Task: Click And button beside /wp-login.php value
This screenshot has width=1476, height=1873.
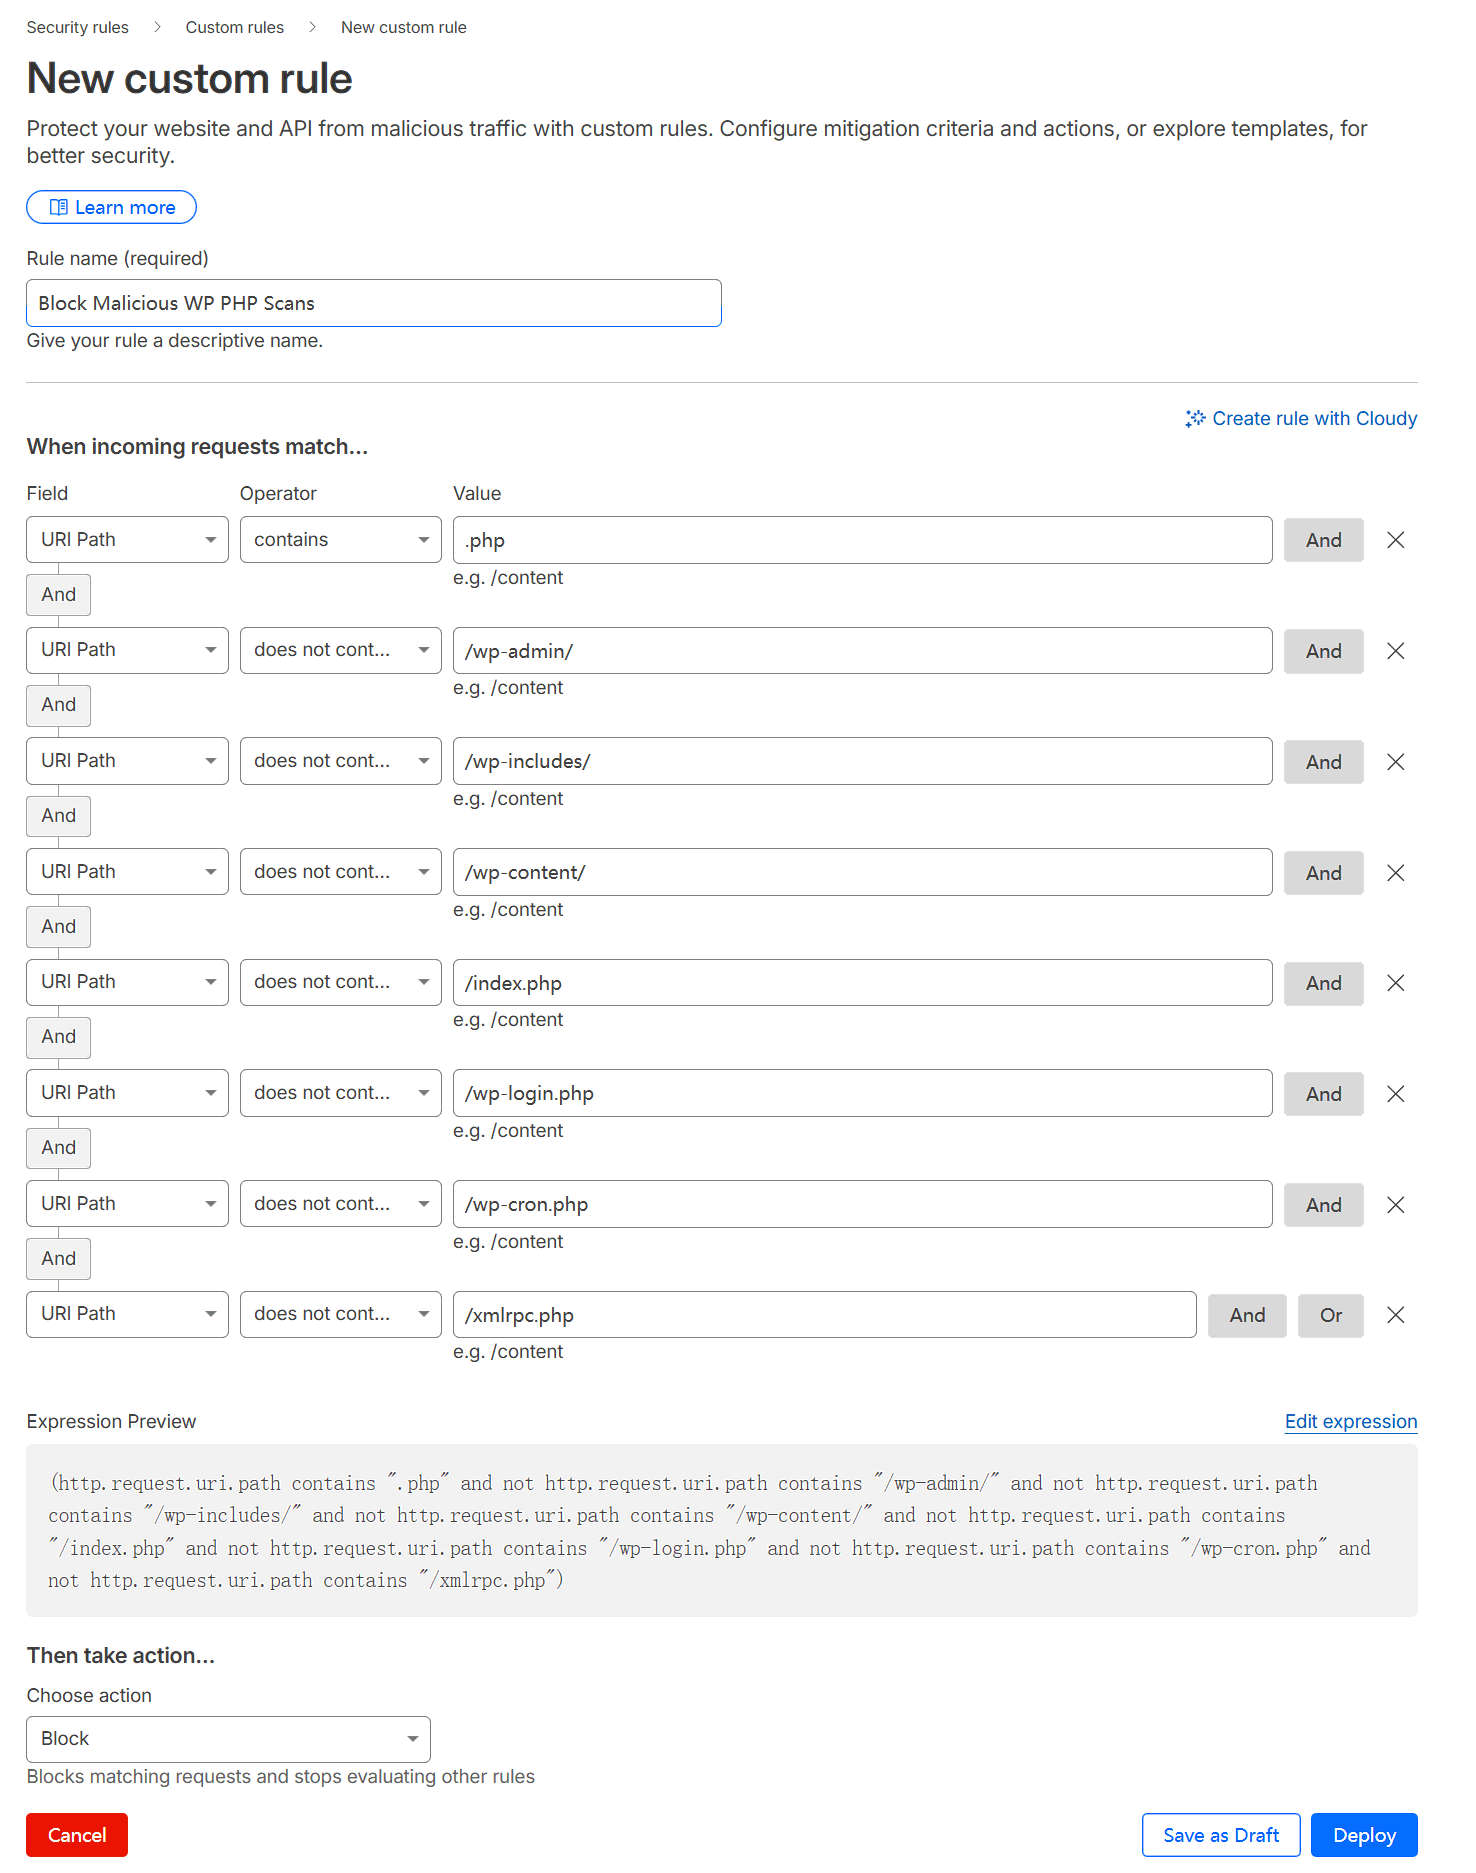Action: pos(1324,1094)
